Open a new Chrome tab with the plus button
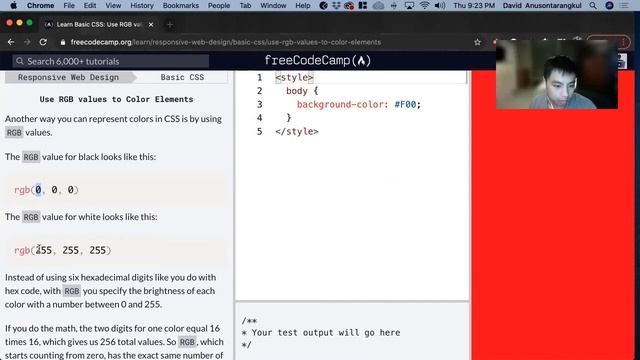This screenshot has width=640, height=360. tap(170, 24)
